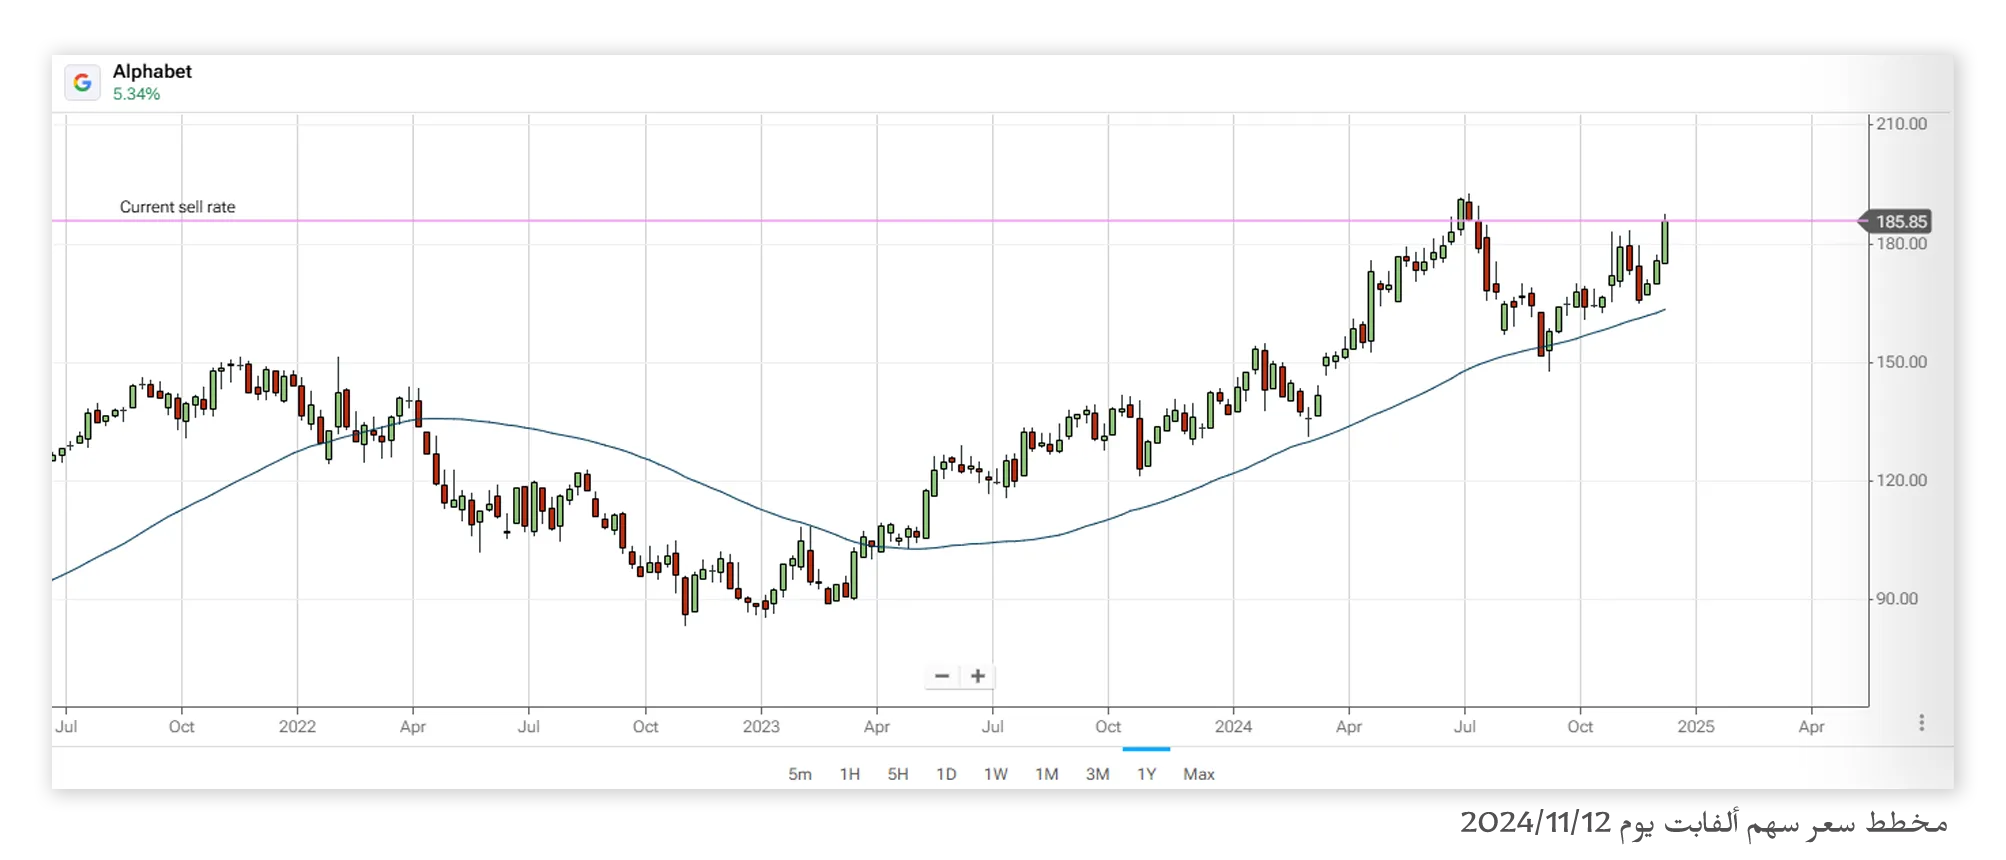
Task: Click the 90.00 price axis label
Action: 1897,599
